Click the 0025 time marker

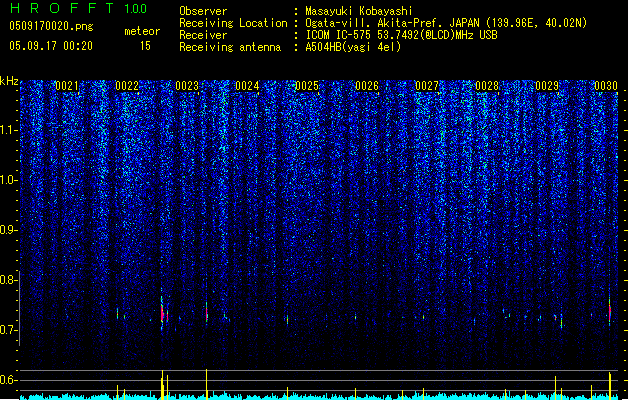tap(307, 86)
